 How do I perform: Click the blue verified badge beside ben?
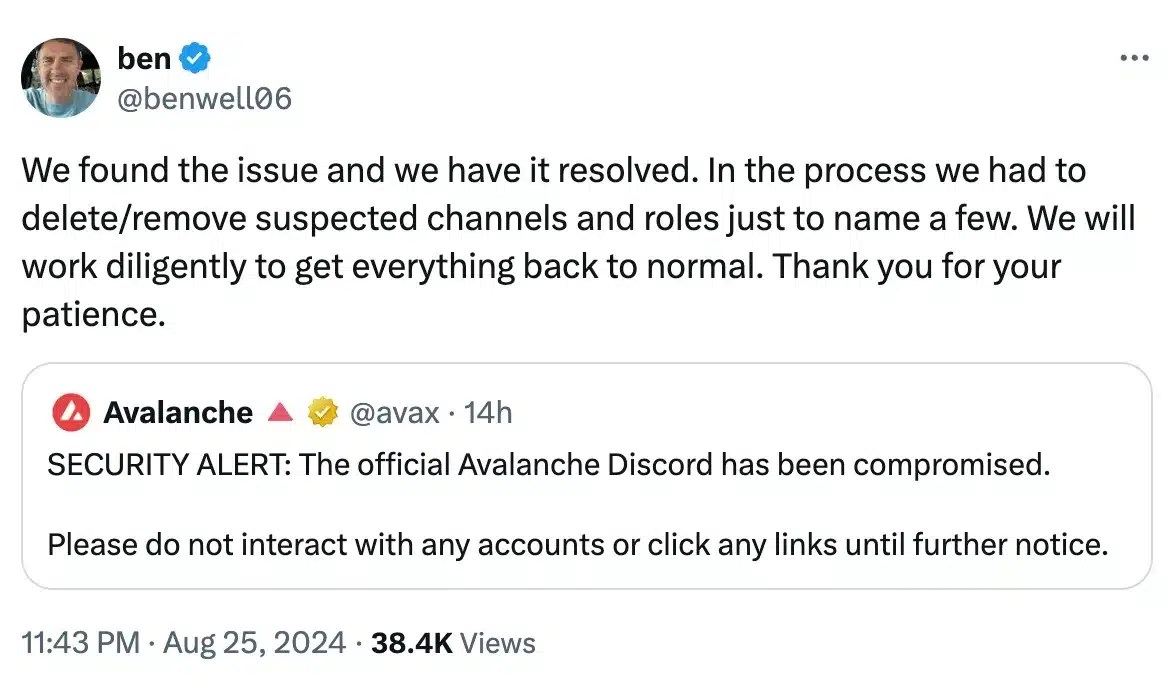coord(195,59)
